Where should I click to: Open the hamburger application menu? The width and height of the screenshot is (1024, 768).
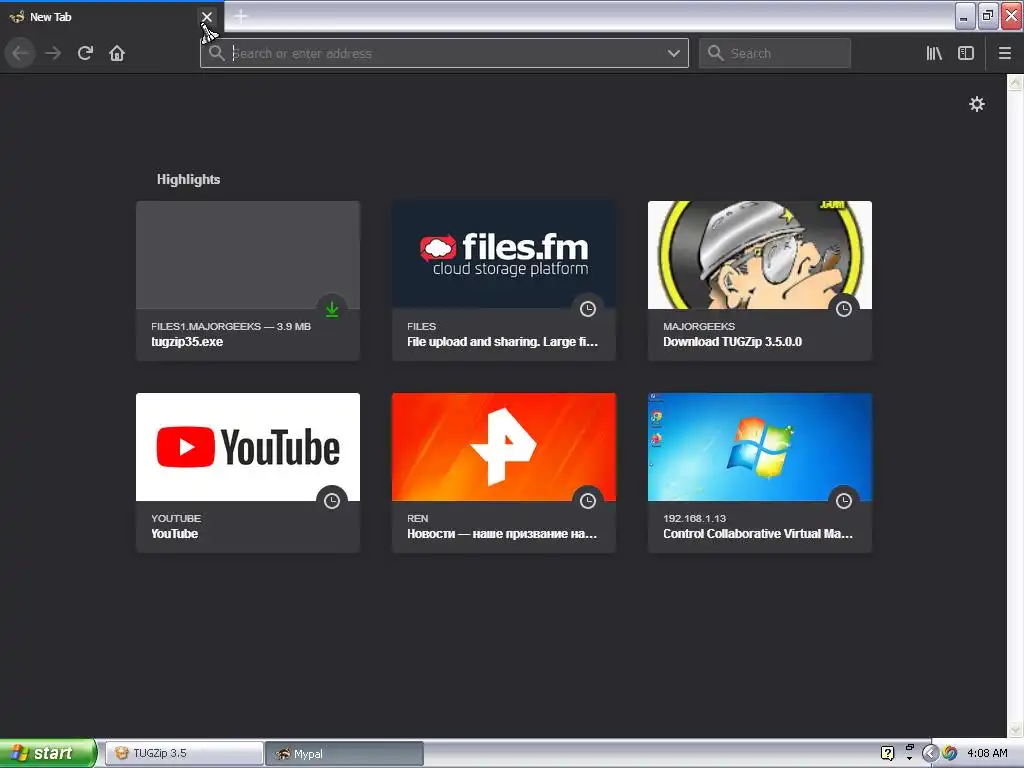tap(1004, 53)
